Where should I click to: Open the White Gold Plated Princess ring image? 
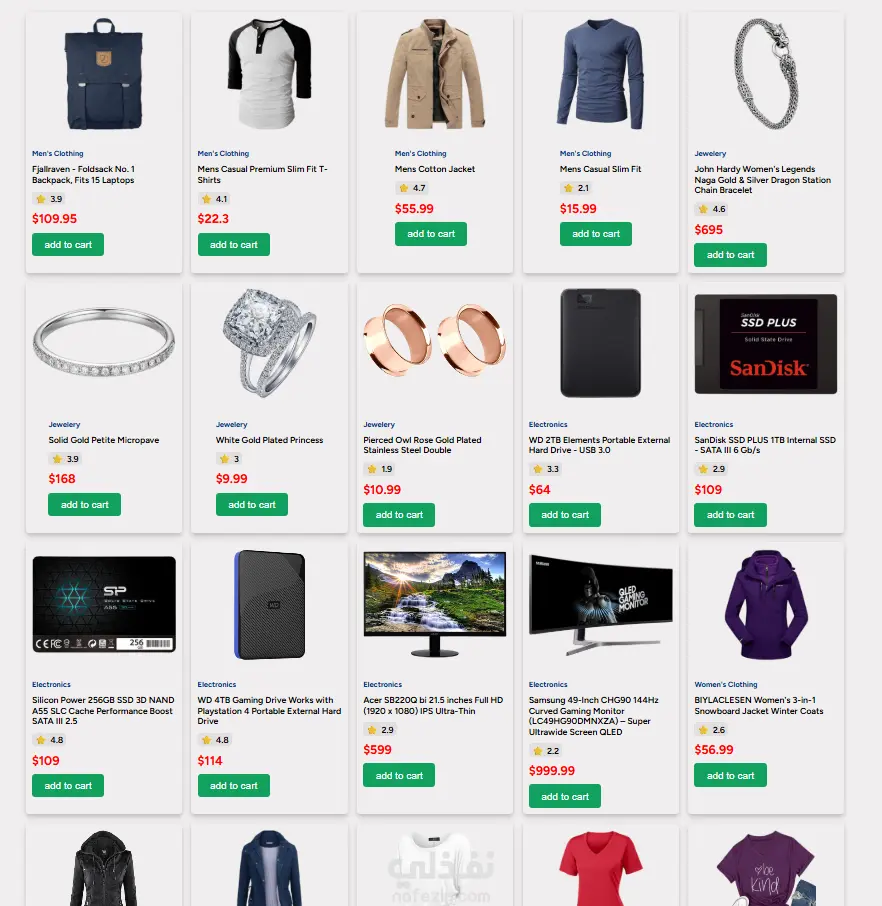[269, 343]
